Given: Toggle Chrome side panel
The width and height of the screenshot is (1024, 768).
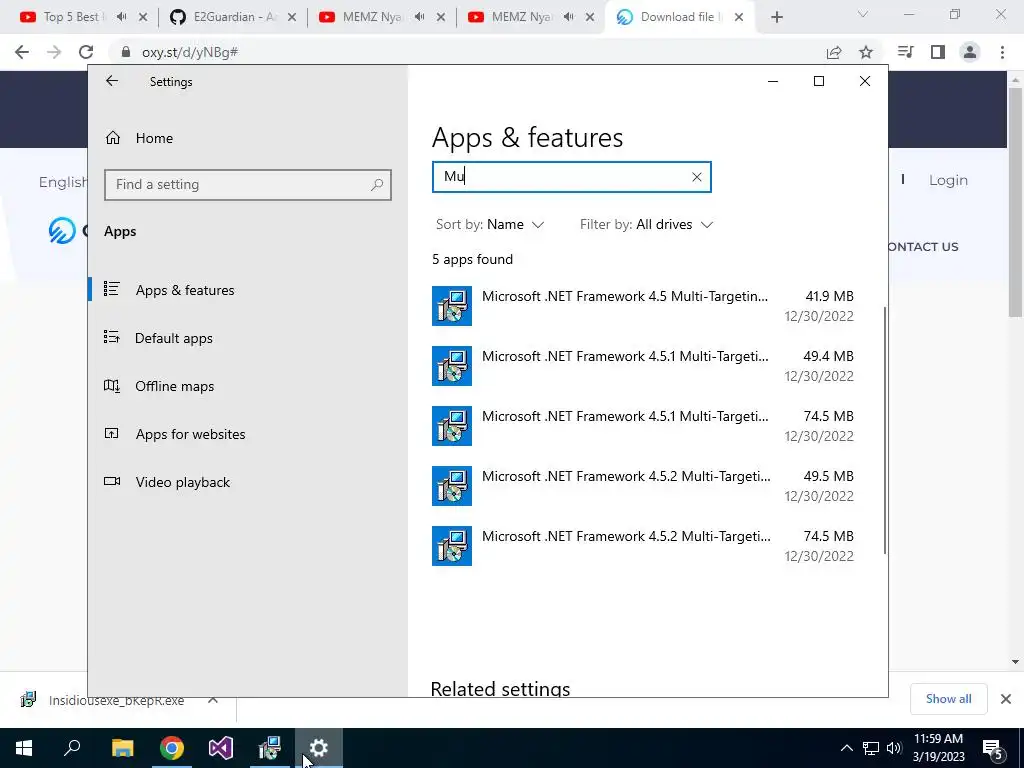Looking at the screenshot, I should click(938, 52).
